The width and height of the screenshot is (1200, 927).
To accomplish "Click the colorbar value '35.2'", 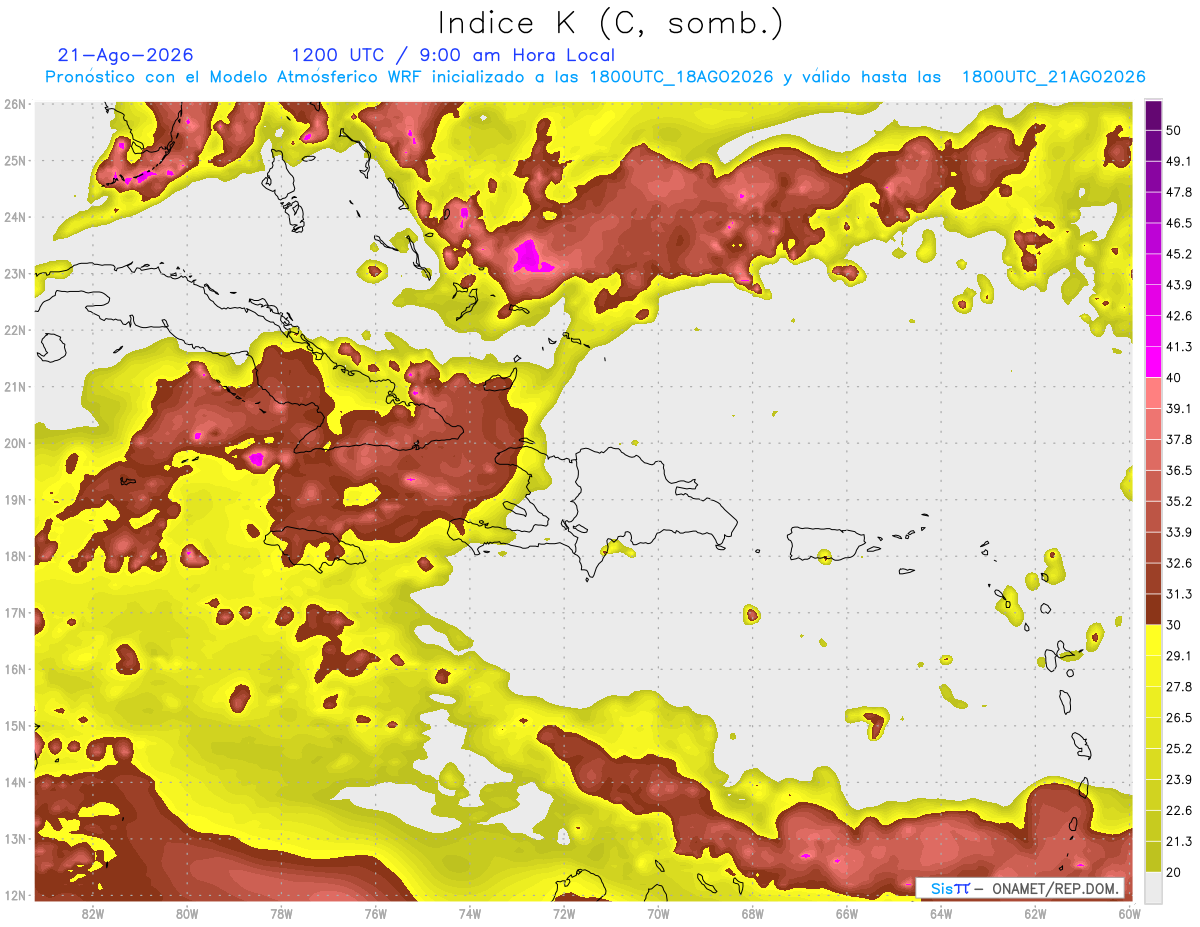I will point(1179,502).
